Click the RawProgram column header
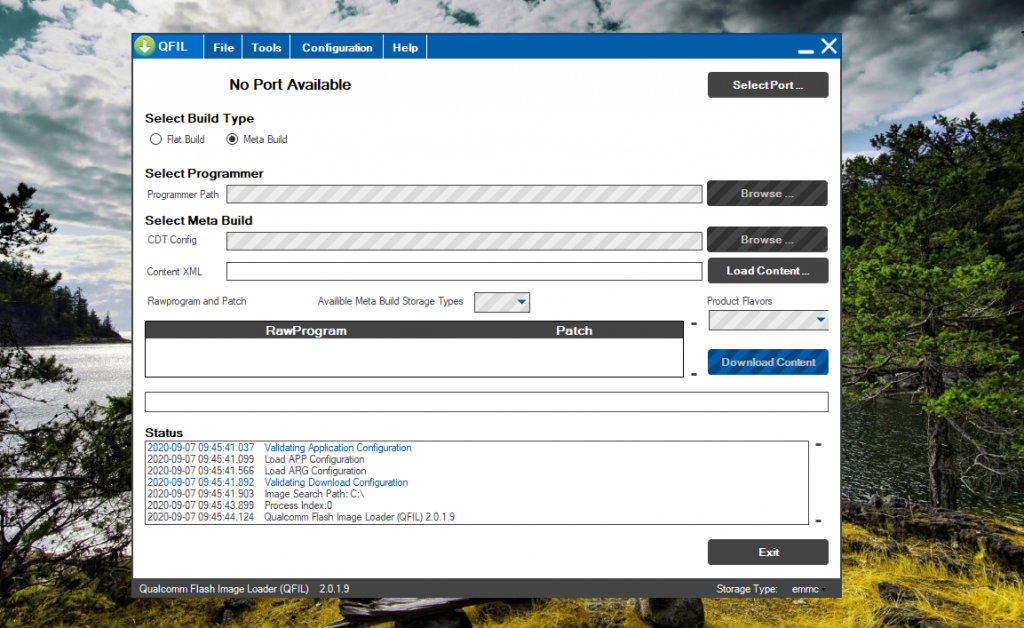 coord(306,330)
